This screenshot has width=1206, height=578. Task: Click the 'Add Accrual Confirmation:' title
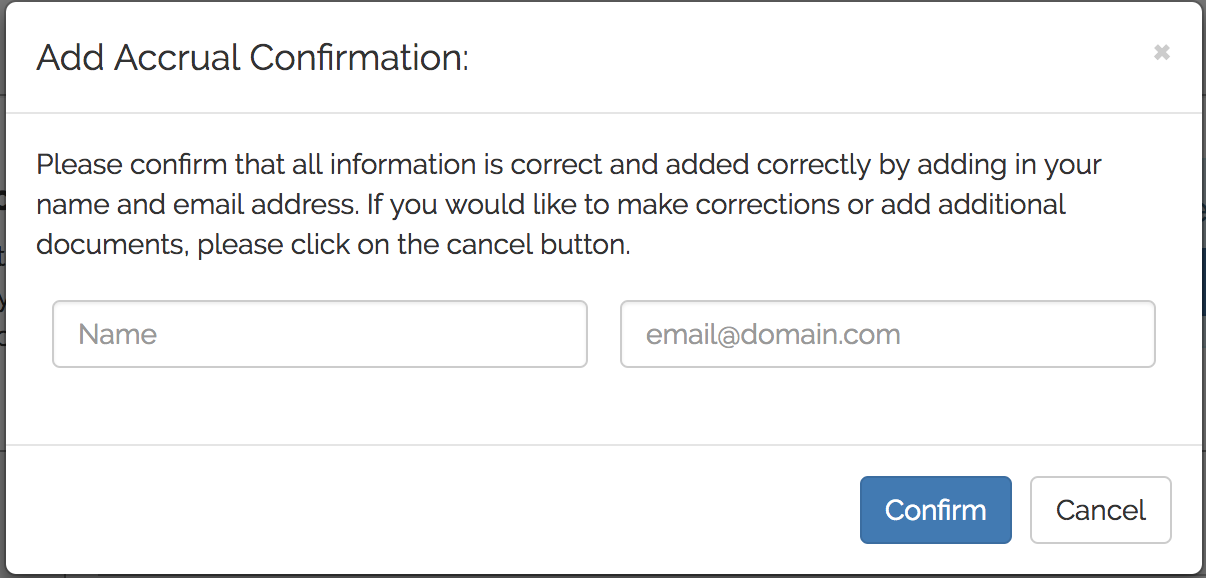pyautogui.click(x=252, y=58)
